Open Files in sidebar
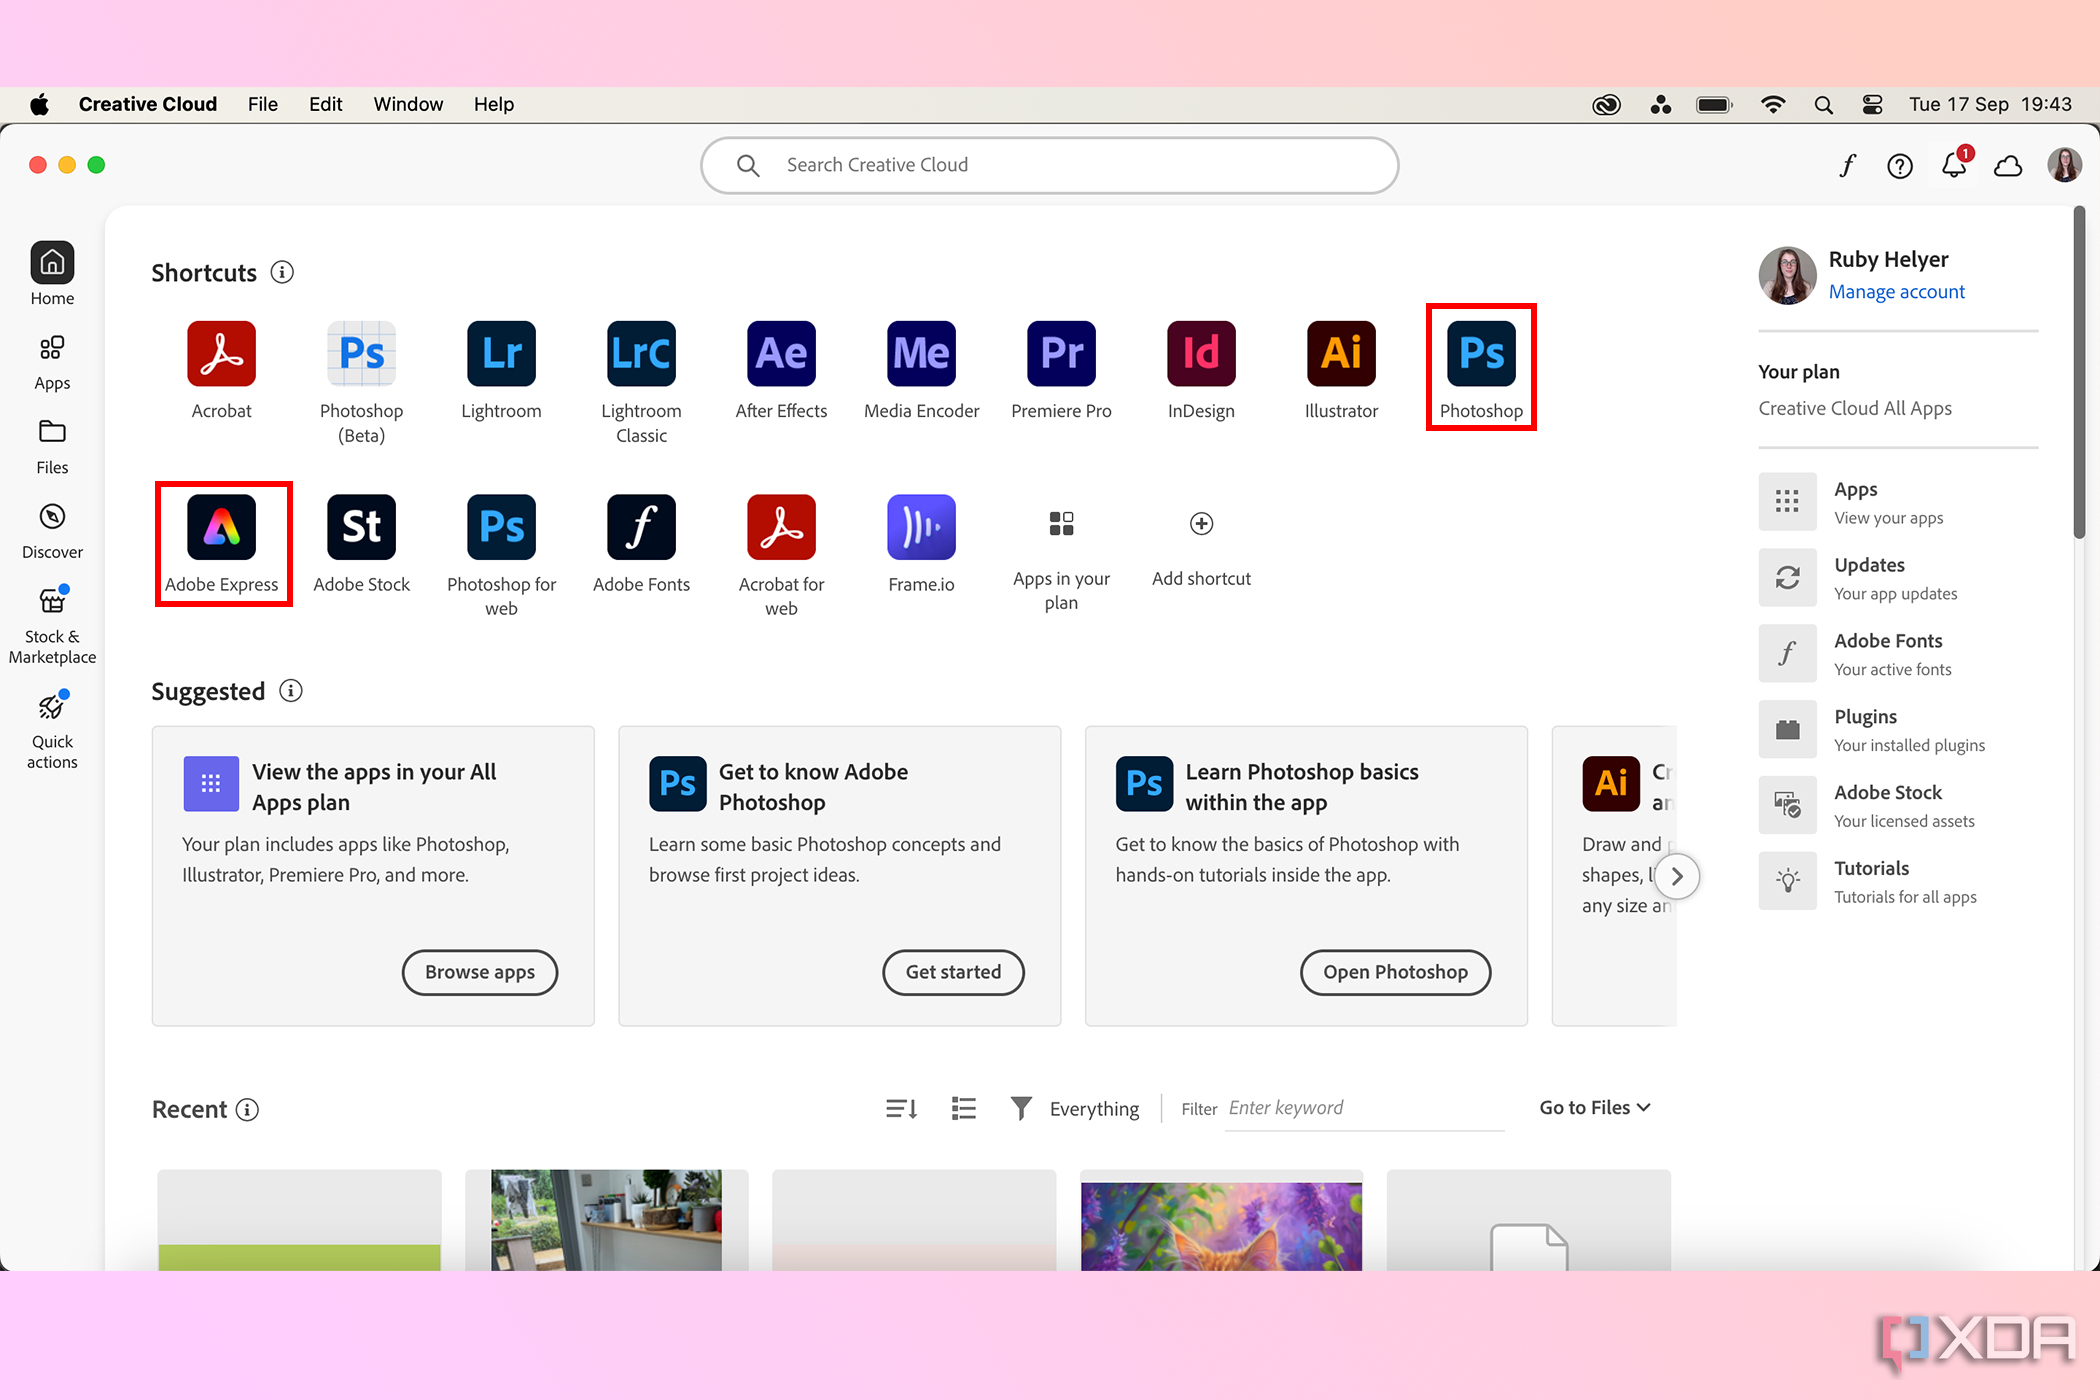2100x1400 pixels. point(52,447)
